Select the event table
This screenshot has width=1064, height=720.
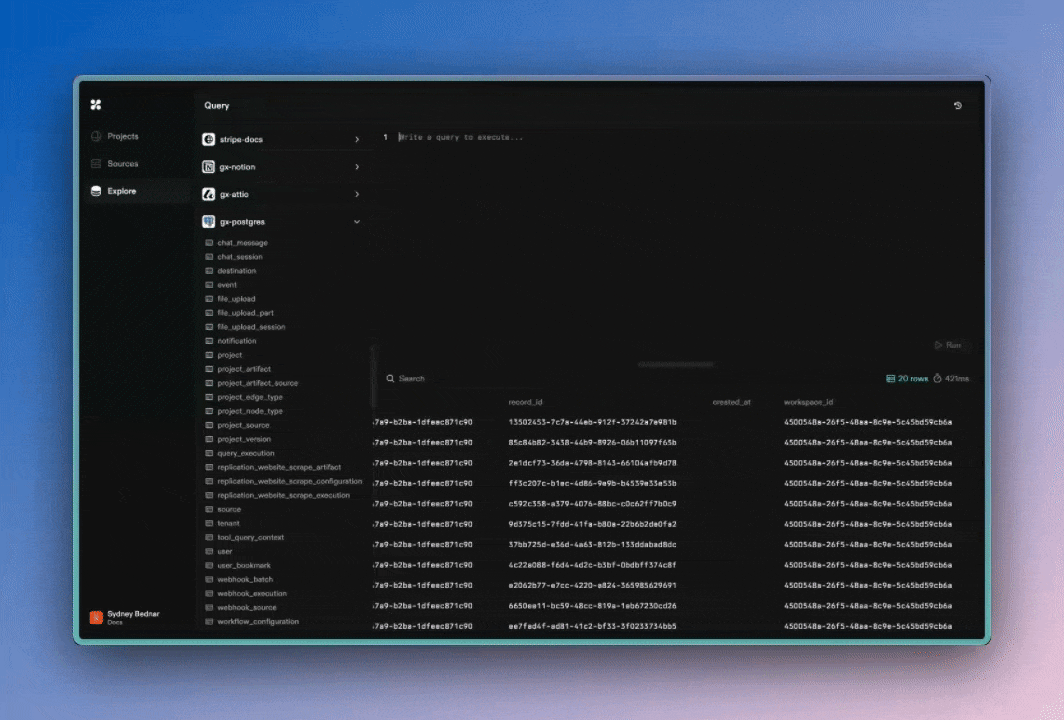tap(227, 285)
